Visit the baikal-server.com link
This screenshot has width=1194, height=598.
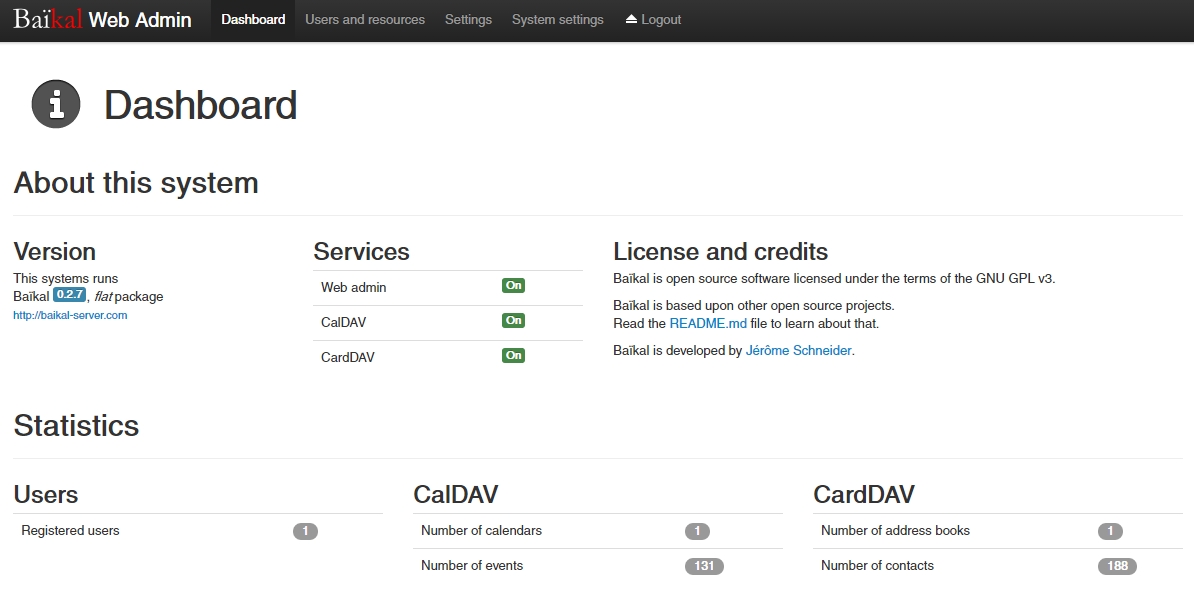tap(70, 315)
